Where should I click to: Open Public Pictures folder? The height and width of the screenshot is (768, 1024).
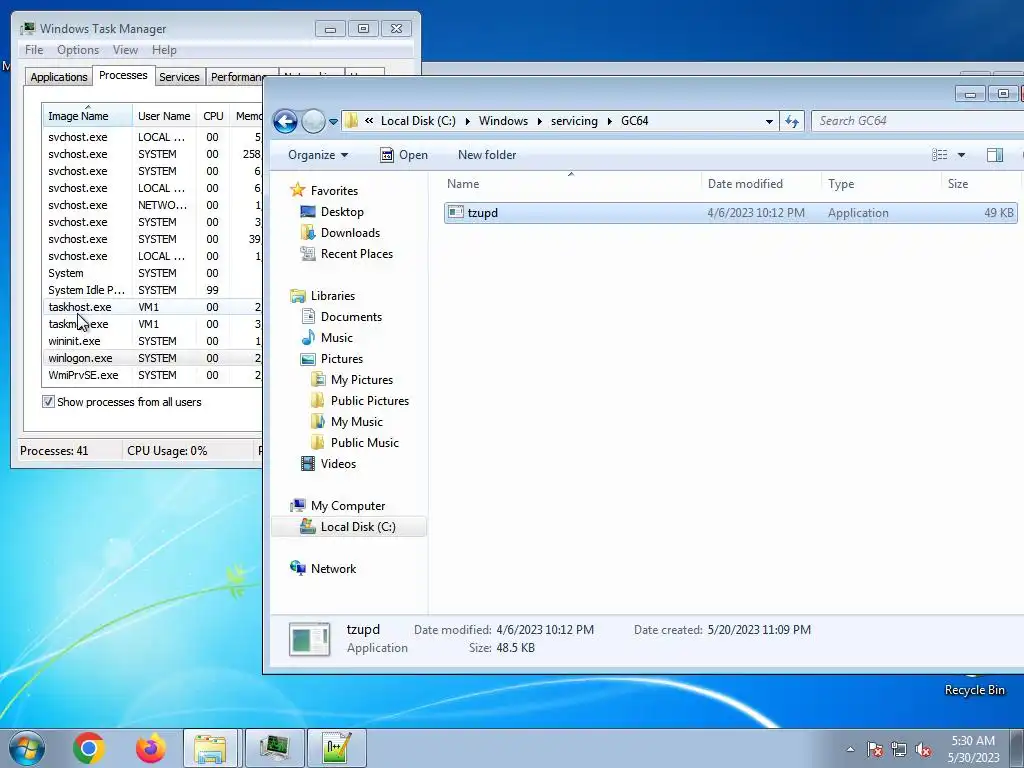pyautogui.click(x=370, y=400)
